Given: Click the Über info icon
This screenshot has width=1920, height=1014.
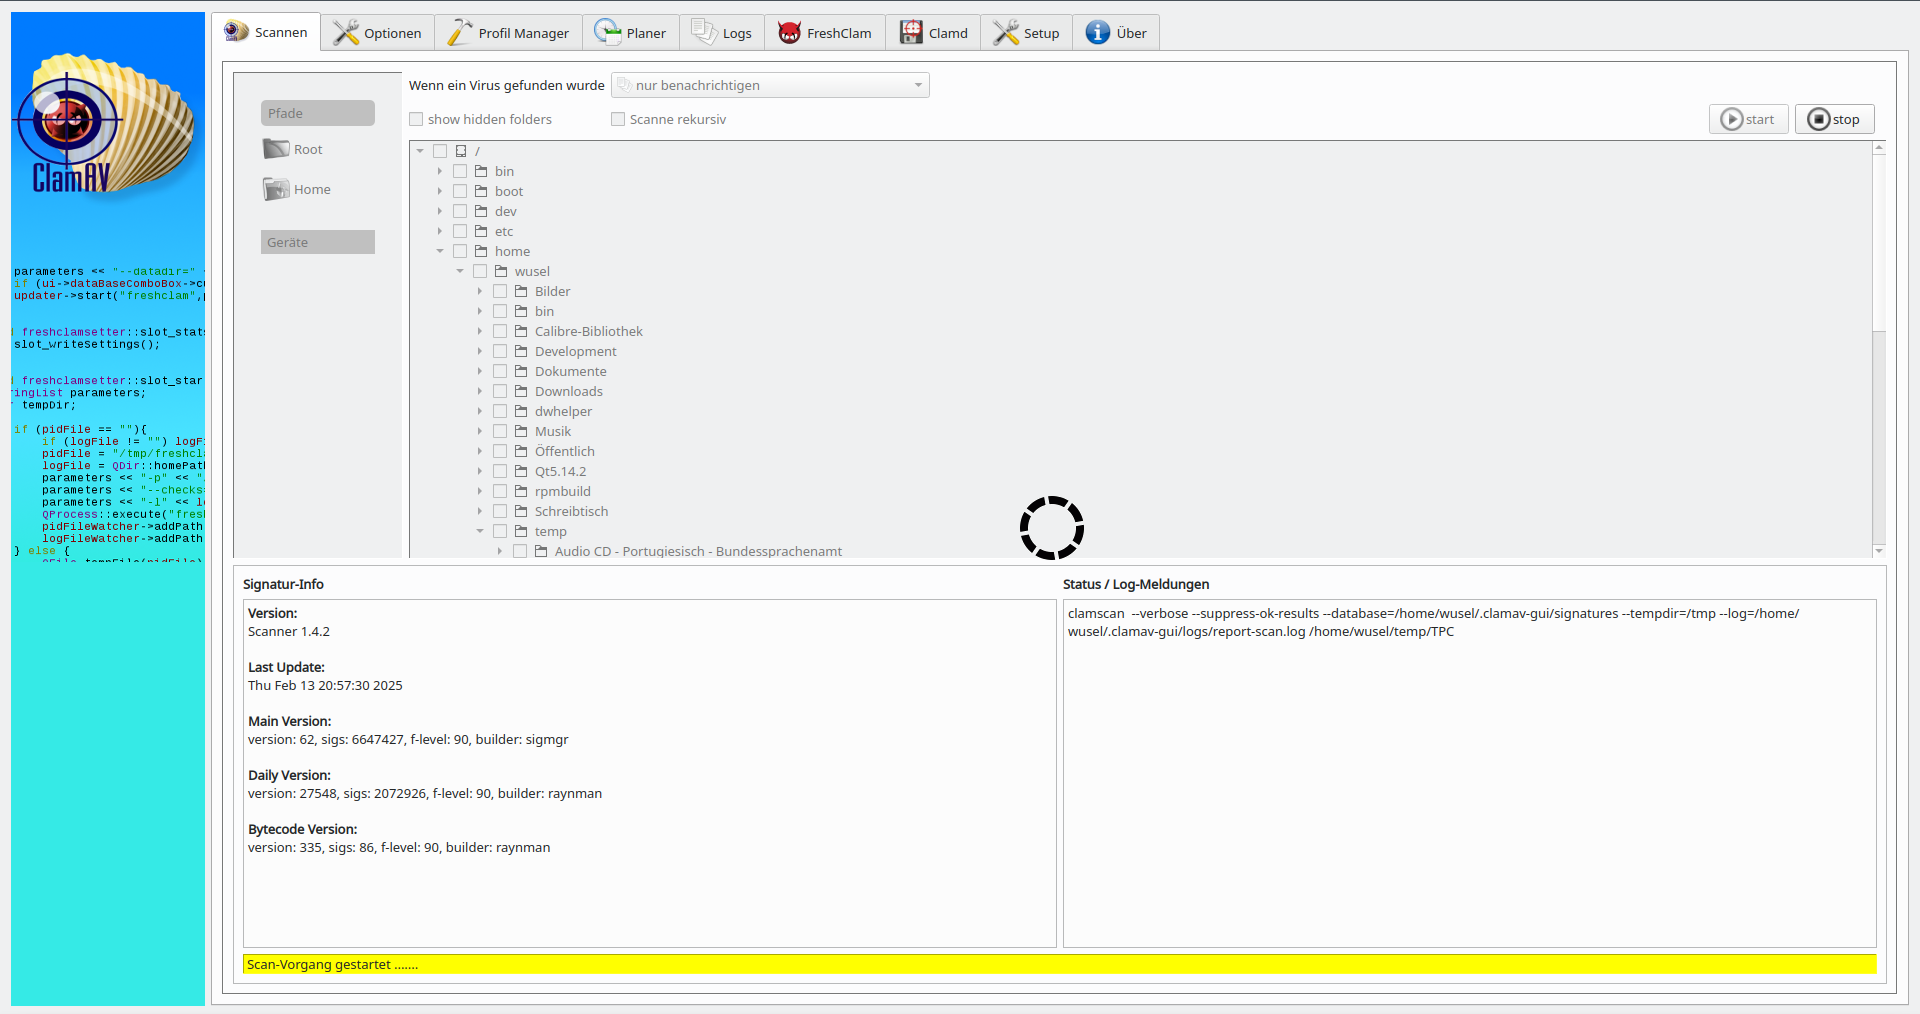Looking at the screenshot, I should coord(1098,33).
